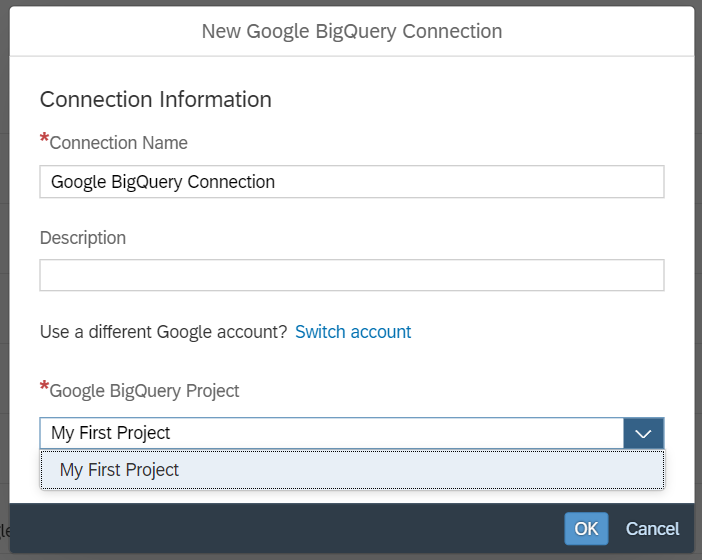Expand the Google BigQuery Project dropdown arrow
The image size is (702, 560).
tap(643, 433)
